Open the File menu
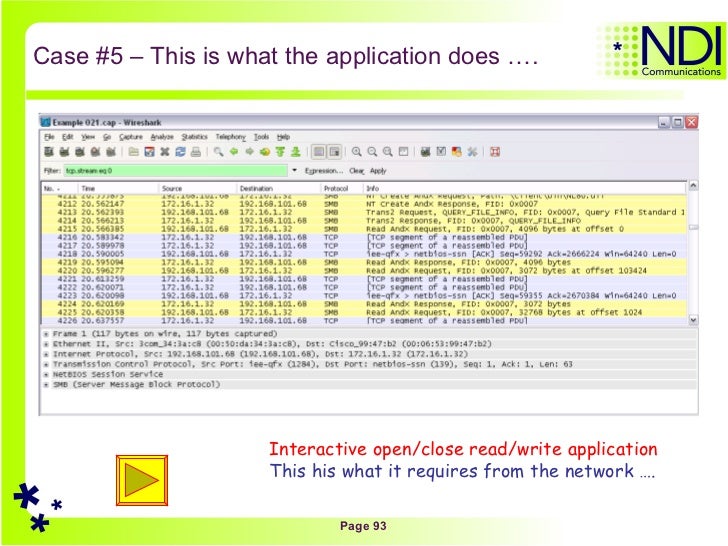The width and height of the screenshot is (728, 546). pyautogui.click(x=49, y=137)
